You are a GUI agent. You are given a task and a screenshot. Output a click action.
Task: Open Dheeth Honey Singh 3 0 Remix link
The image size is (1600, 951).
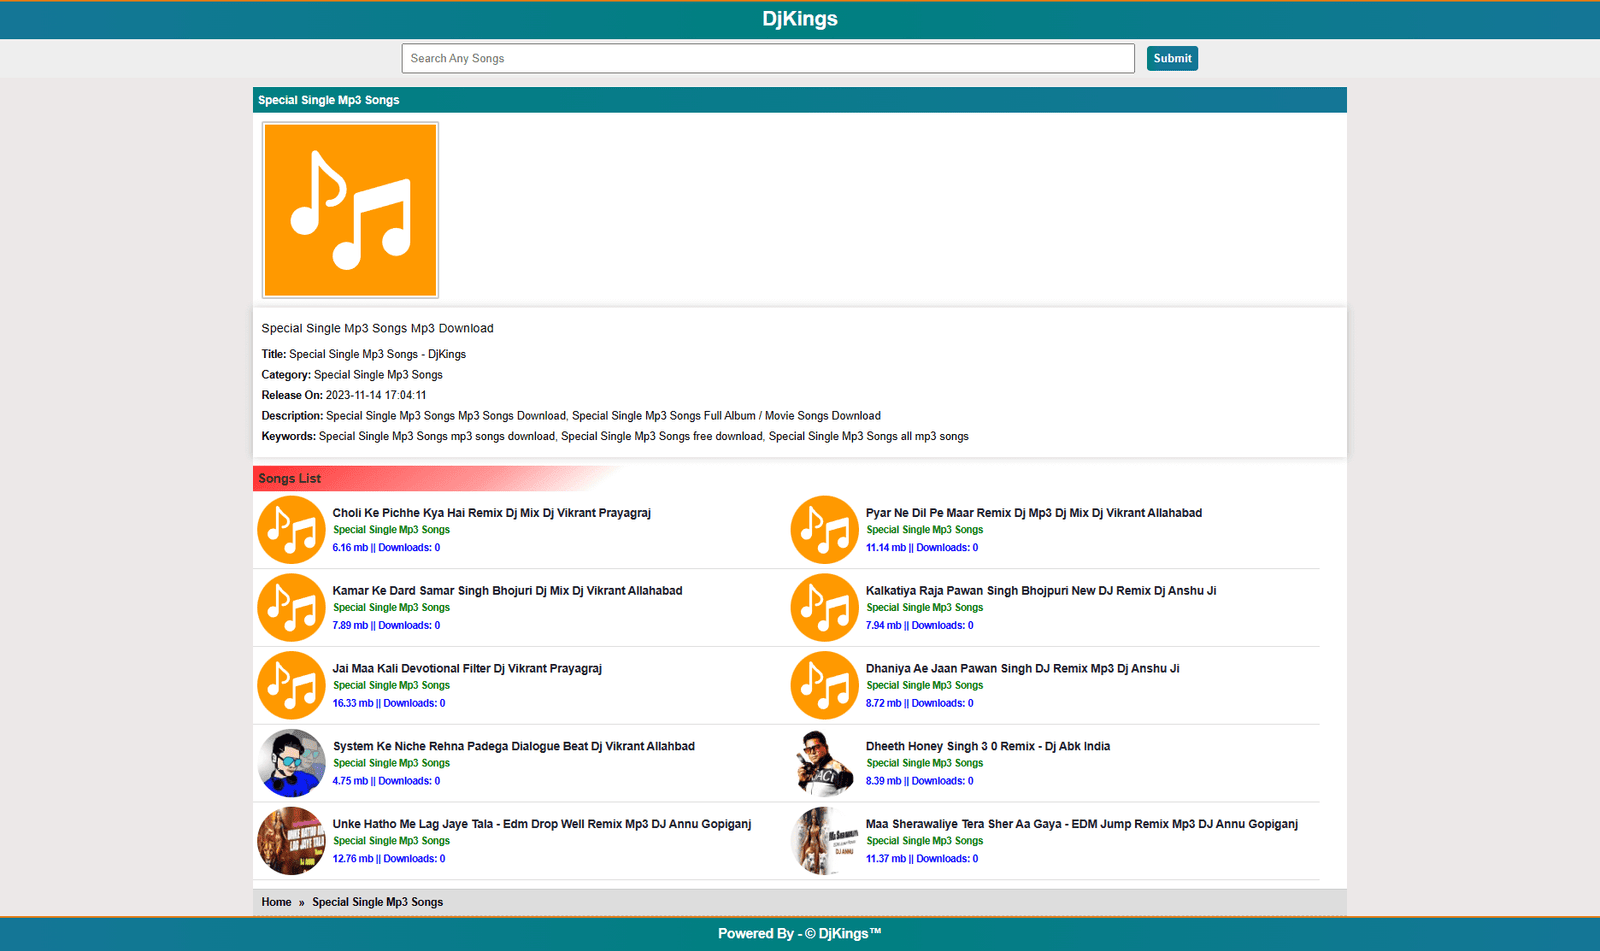click(987, 746)
